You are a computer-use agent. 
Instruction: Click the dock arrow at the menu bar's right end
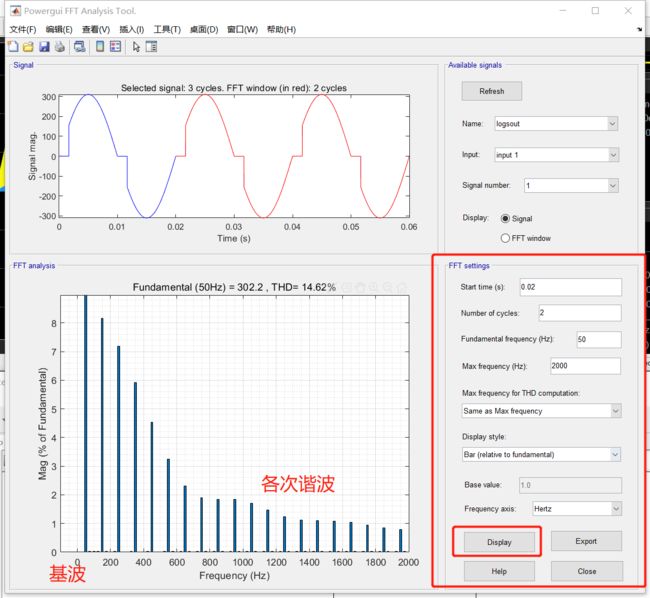[639, 29]
